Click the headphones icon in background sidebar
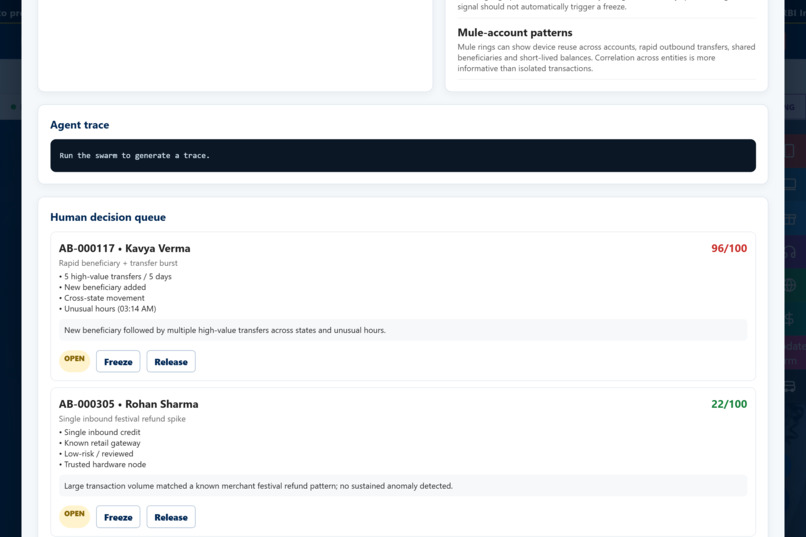Image resolution: width=806 pixels, height=537 pixels. coord(790,252)
